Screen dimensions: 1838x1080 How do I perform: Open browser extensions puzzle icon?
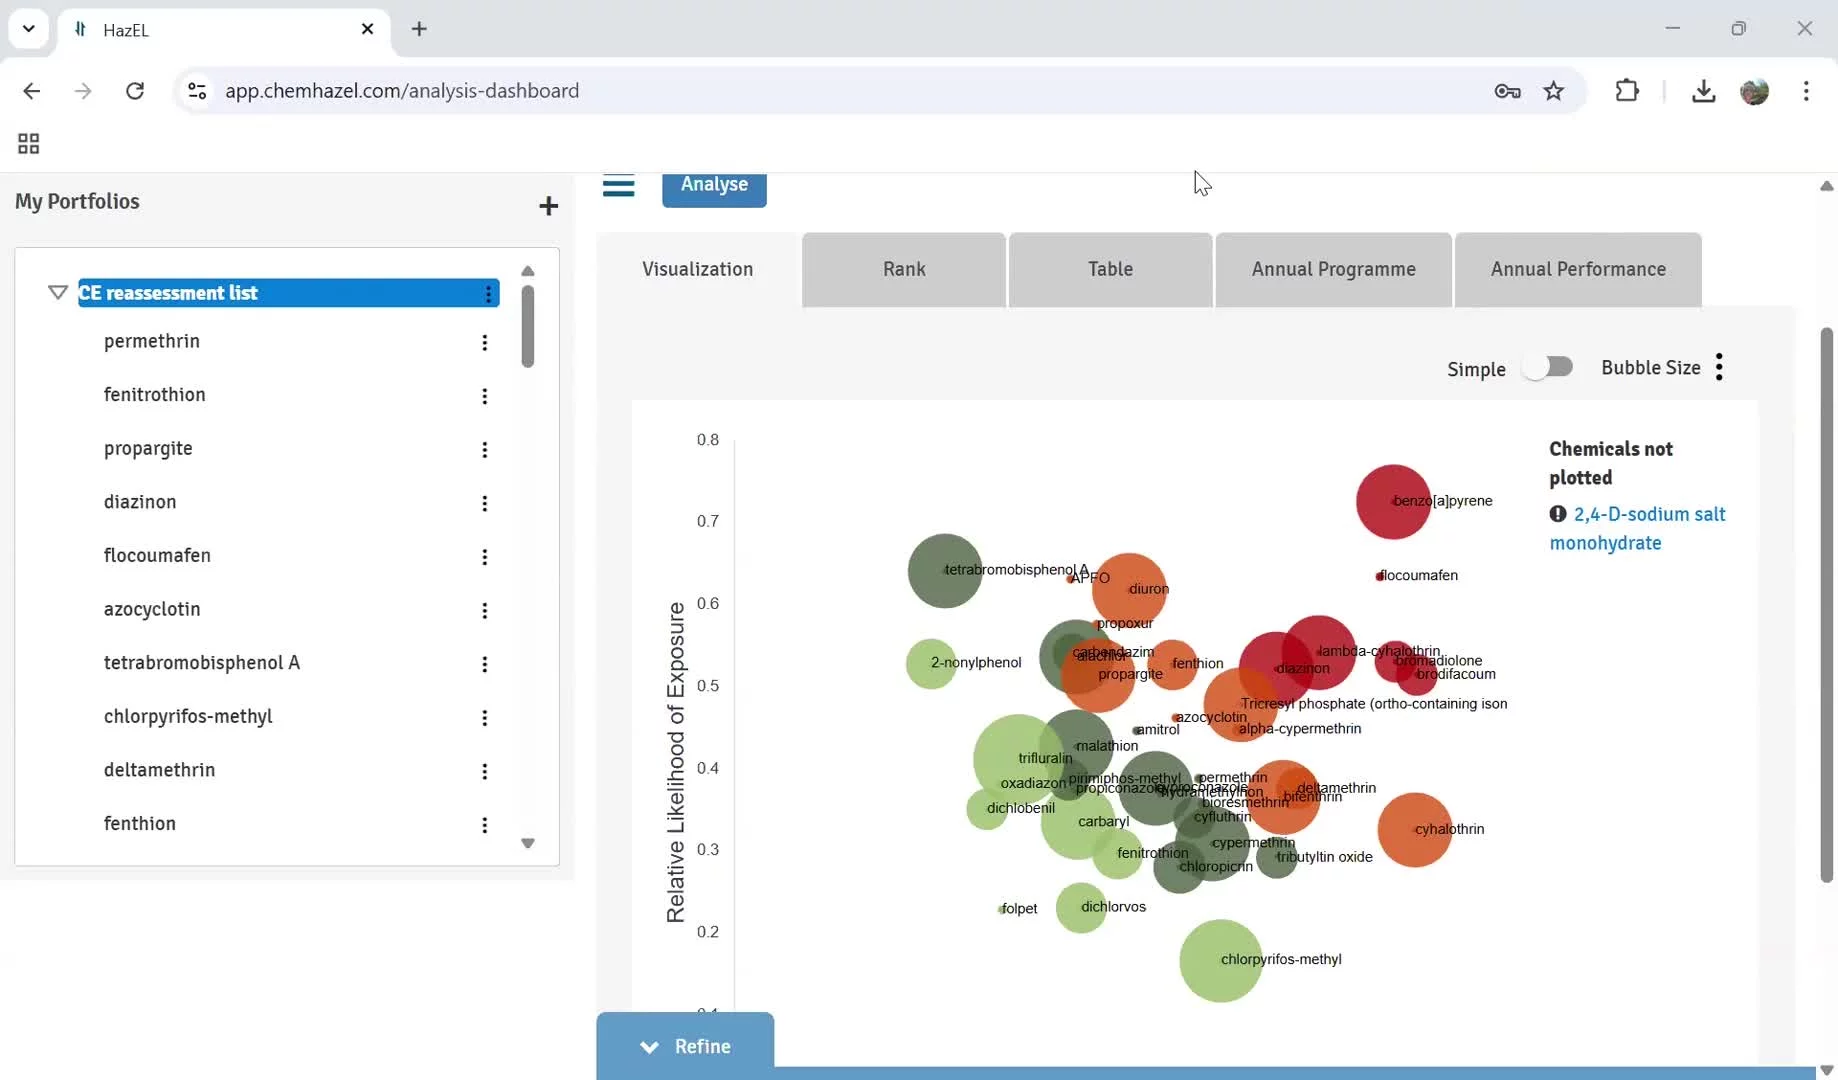coord(1627,91)
